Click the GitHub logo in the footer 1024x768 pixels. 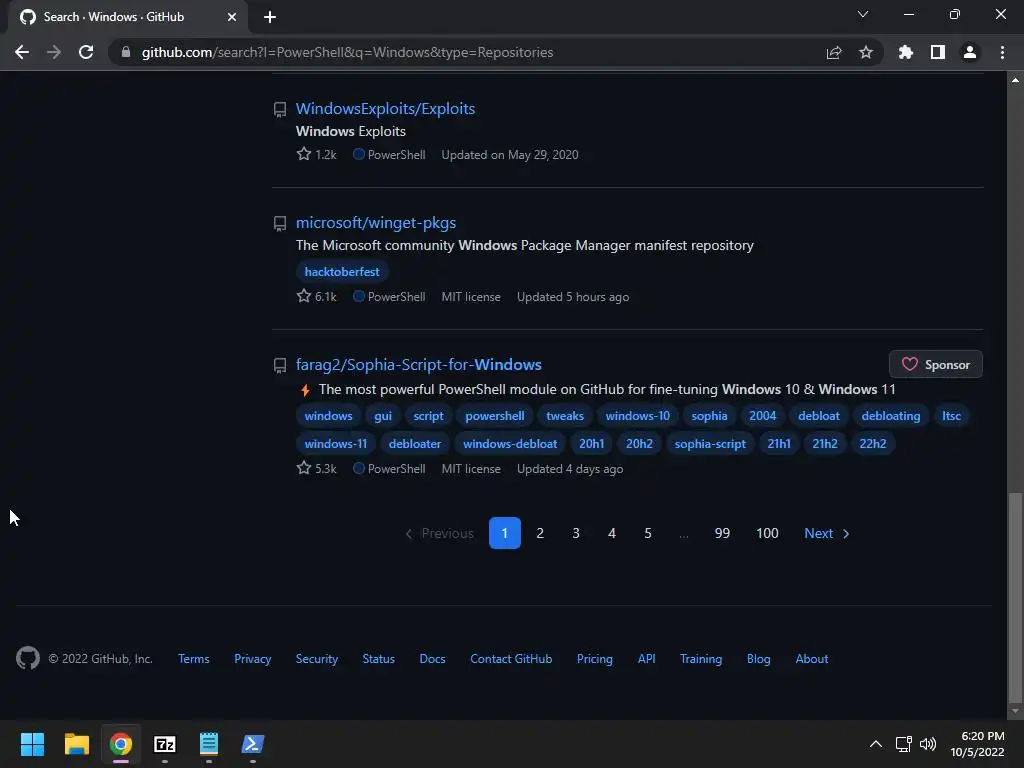[27, 658]
